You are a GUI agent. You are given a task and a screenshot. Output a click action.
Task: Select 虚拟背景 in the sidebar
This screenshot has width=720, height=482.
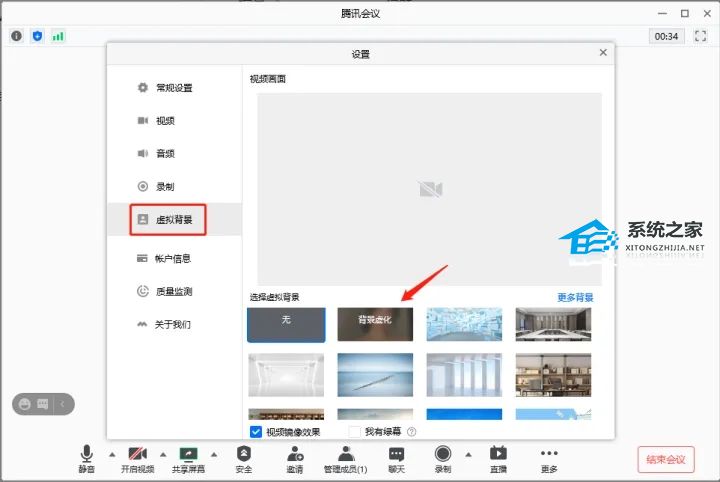point(174,219)
